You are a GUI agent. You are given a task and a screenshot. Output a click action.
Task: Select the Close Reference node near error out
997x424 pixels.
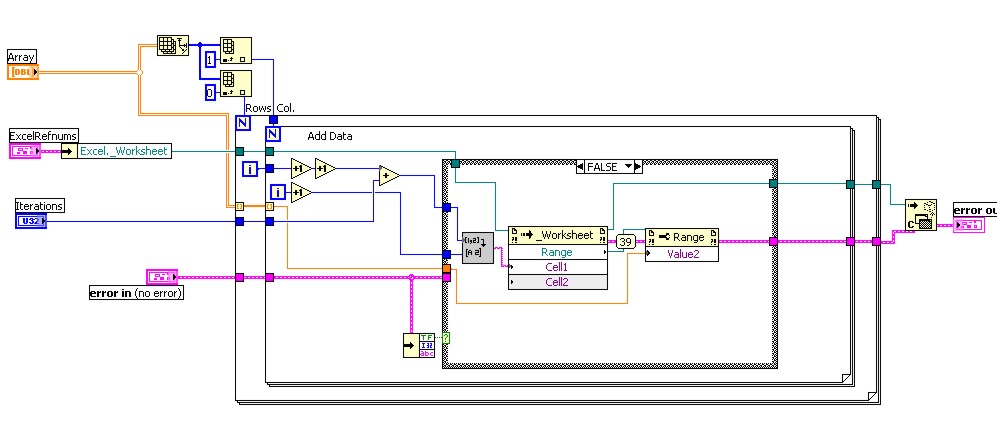tap(921, 215)
